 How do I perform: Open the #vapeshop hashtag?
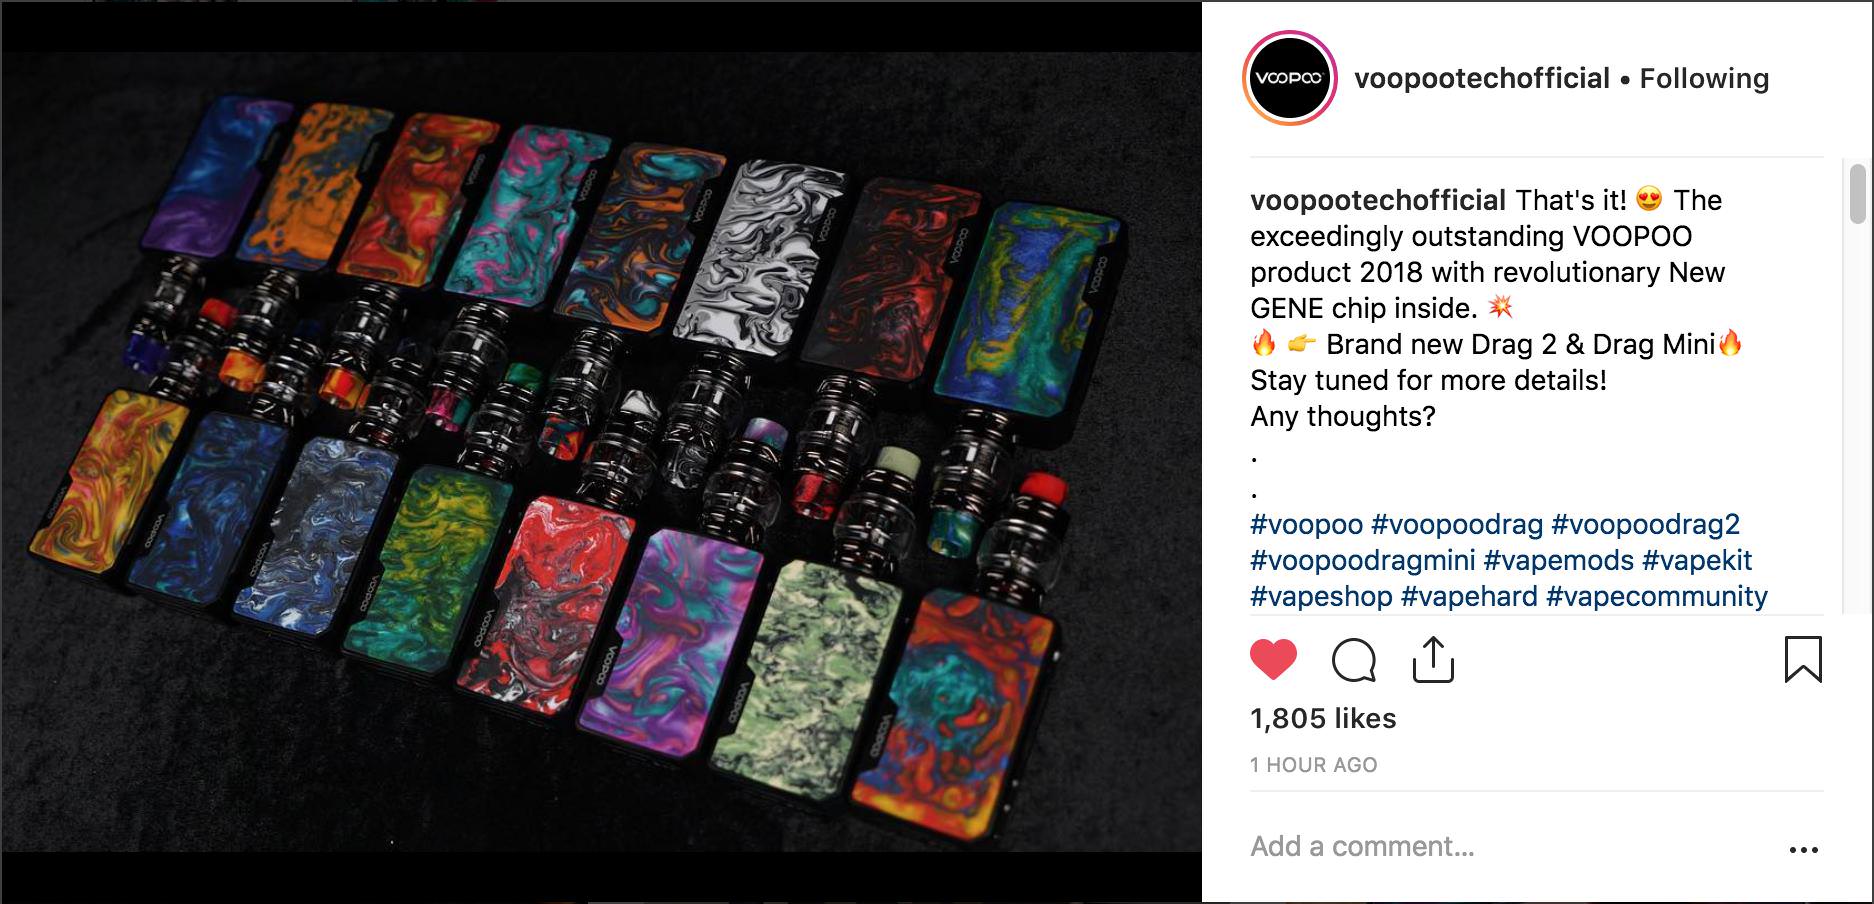(x=1321, y=596)
